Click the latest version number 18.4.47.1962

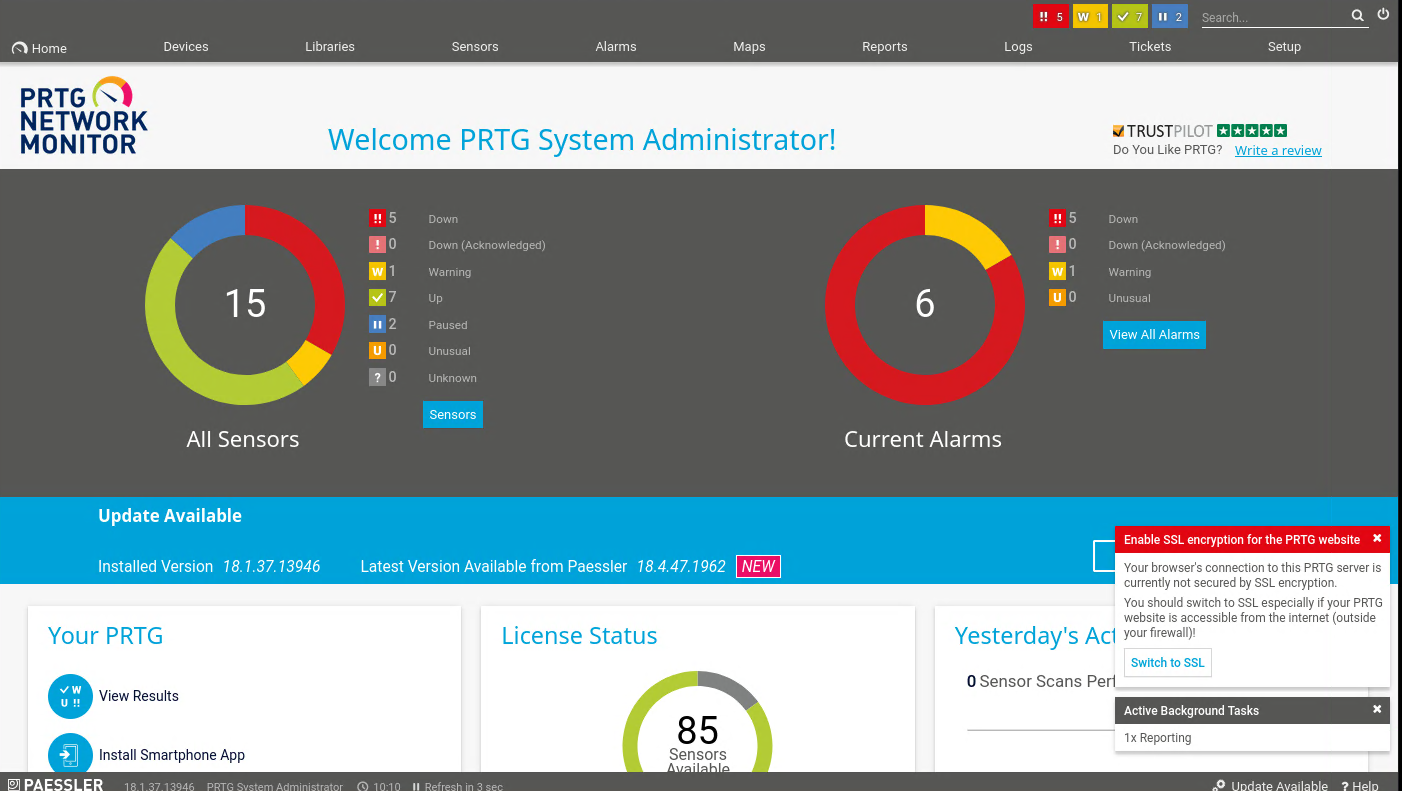point(679,566)
